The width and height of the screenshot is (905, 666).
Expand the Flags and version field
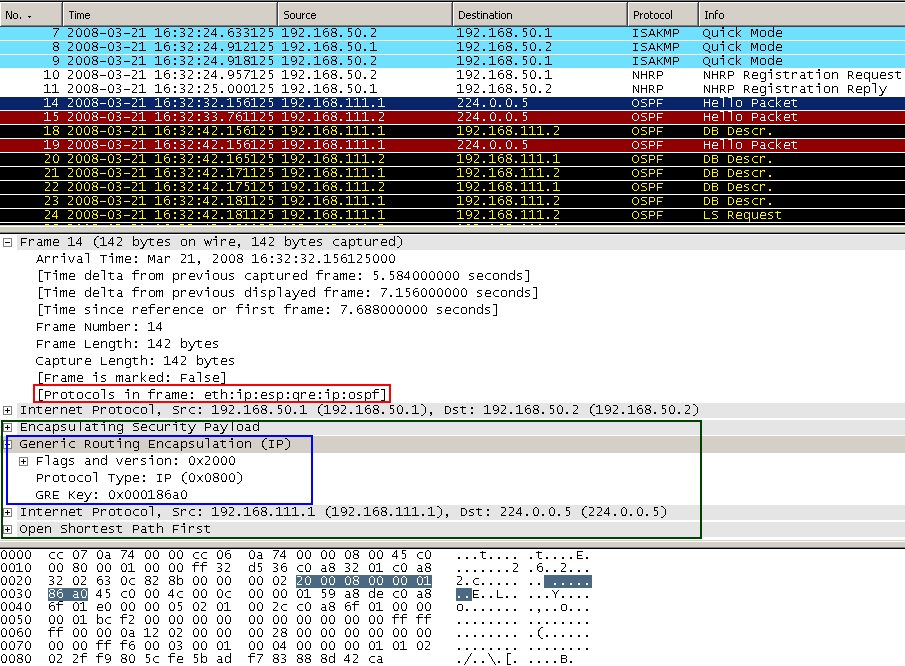[x=24, y=461]
